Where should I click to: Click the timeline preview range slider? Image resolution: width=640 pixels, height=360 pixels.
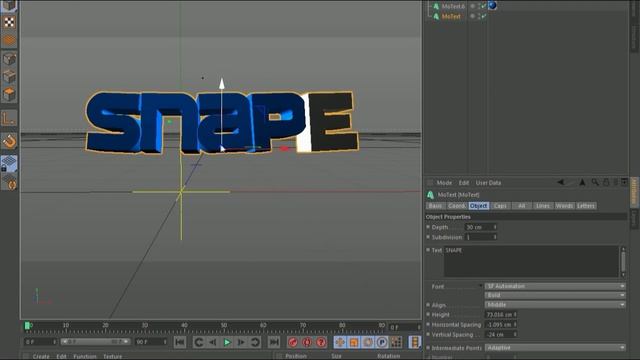(x=95, y=342)
